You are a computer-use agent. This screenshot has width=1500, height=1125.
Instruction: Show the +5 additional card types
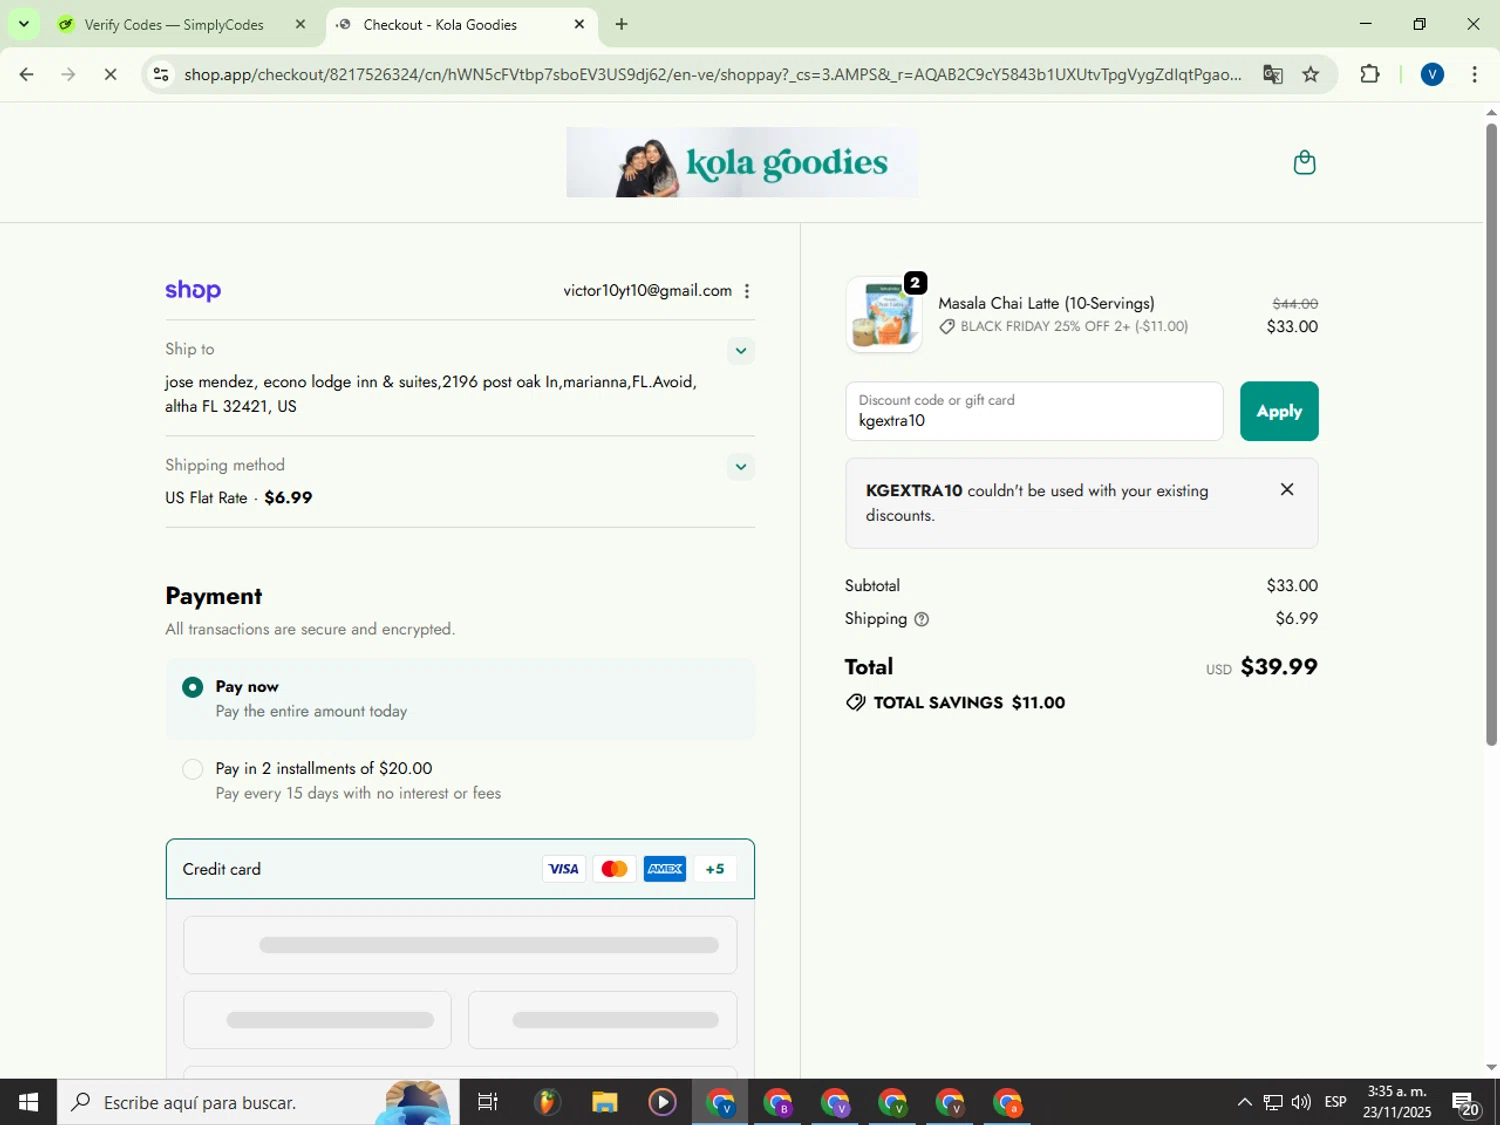point(715,869)
